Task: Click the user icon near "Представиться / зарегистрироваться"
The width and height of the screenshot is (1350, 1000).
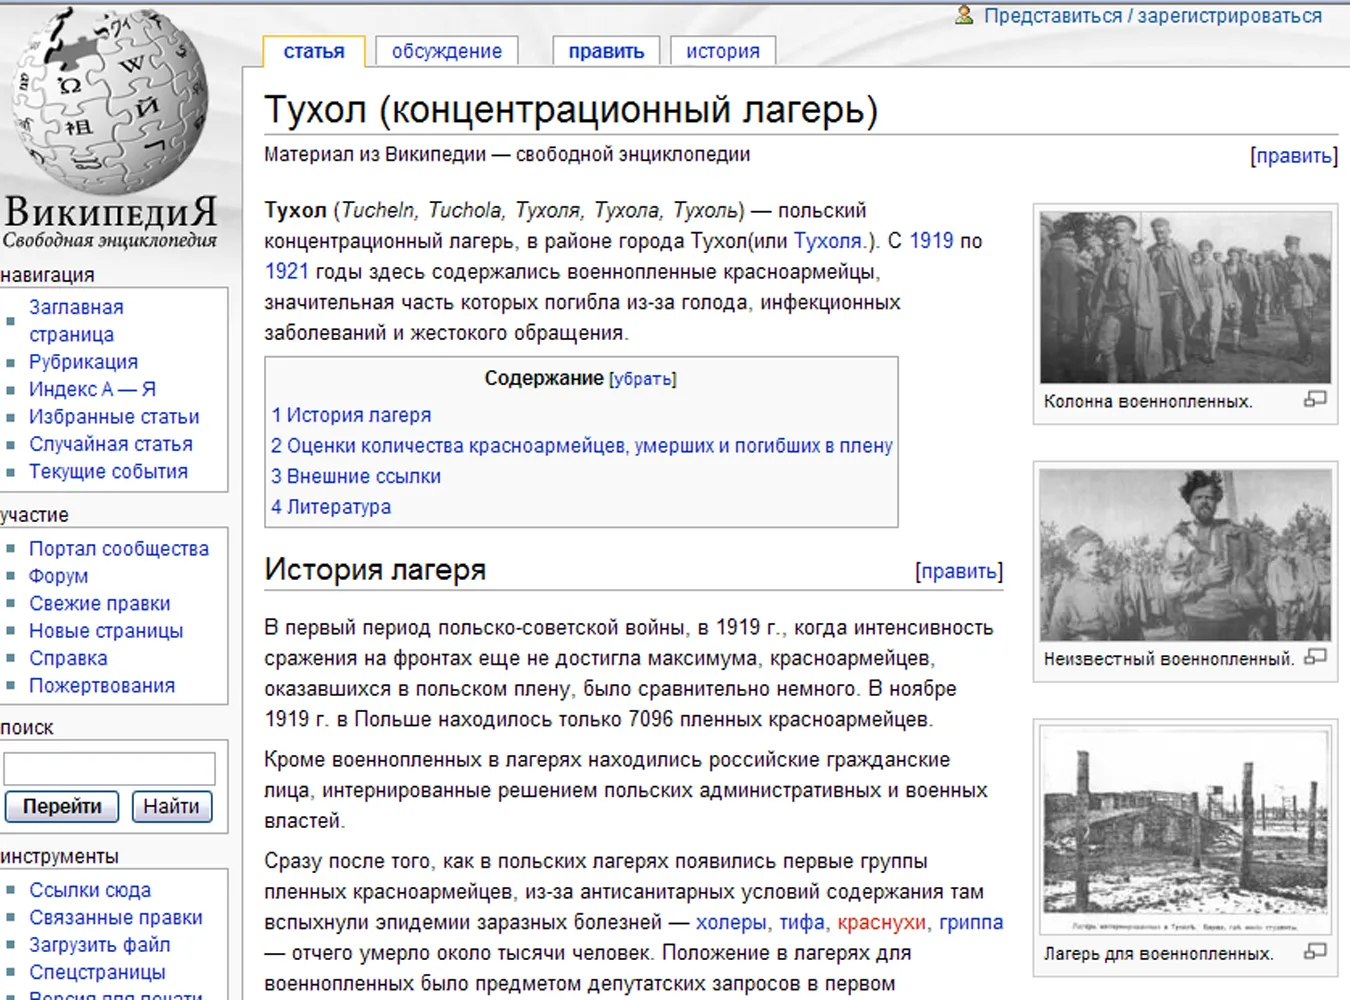Action: tap(962, 15)
